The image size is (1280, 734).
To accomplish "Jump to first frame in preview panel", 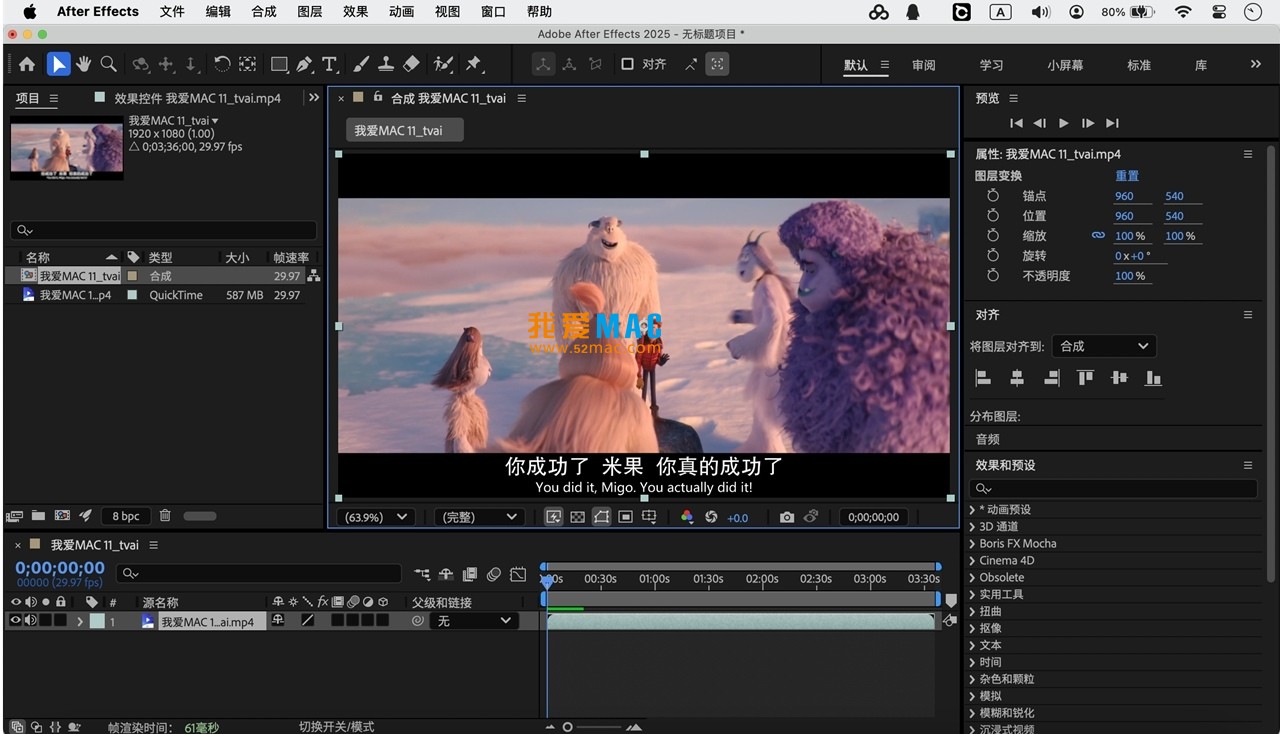I will tap(1016, 123).
